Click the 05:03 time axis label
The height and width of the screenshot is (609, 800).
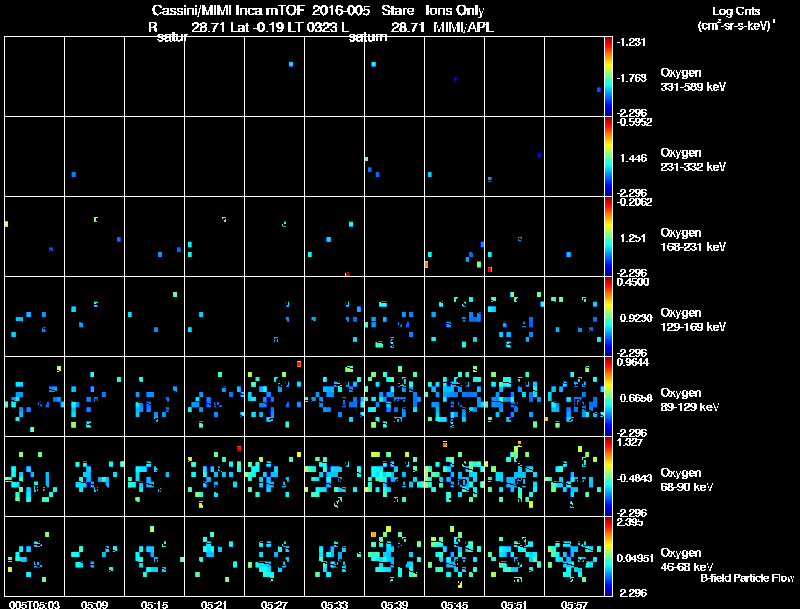35,604
